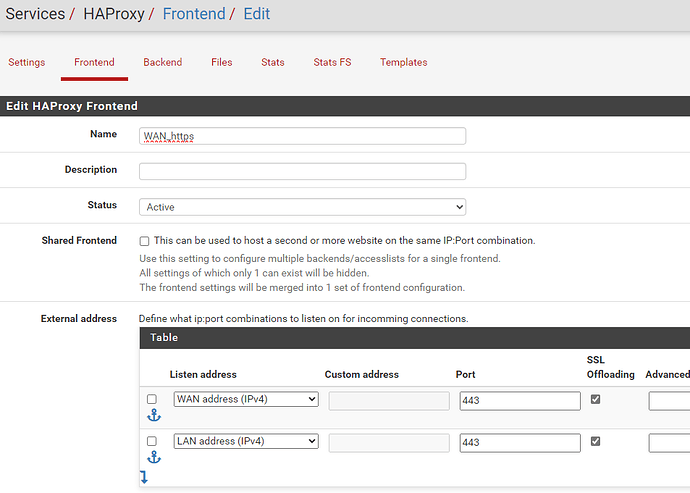Click the Port column header

point(465,375)
